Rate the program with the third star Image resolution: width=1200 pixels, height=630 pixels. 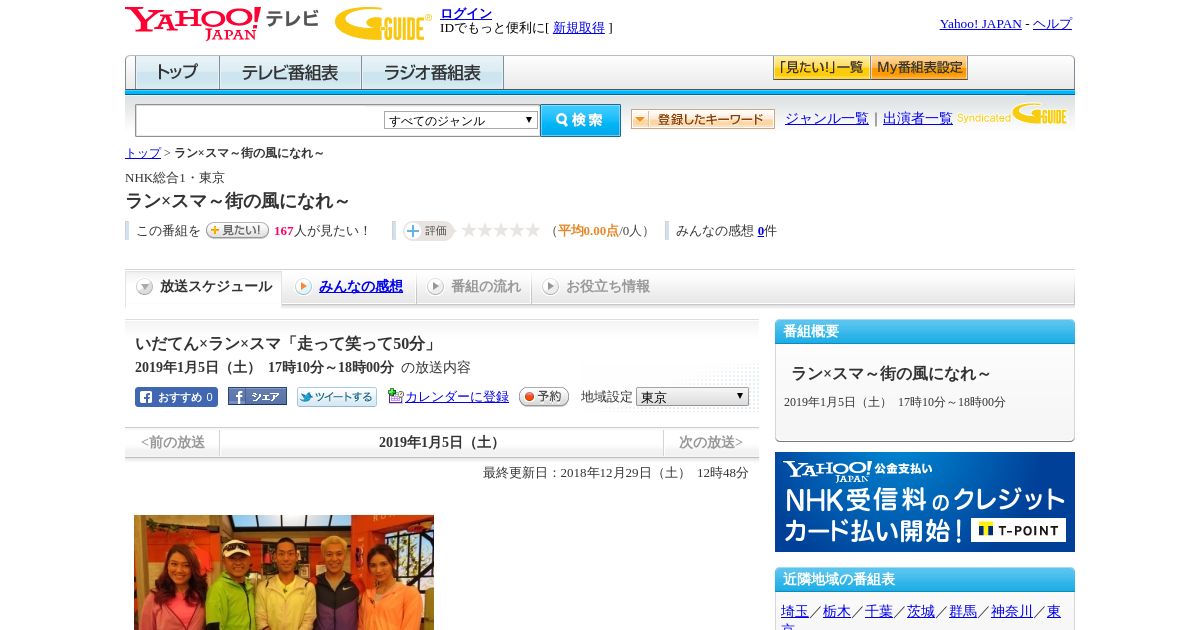click(501, 231)
